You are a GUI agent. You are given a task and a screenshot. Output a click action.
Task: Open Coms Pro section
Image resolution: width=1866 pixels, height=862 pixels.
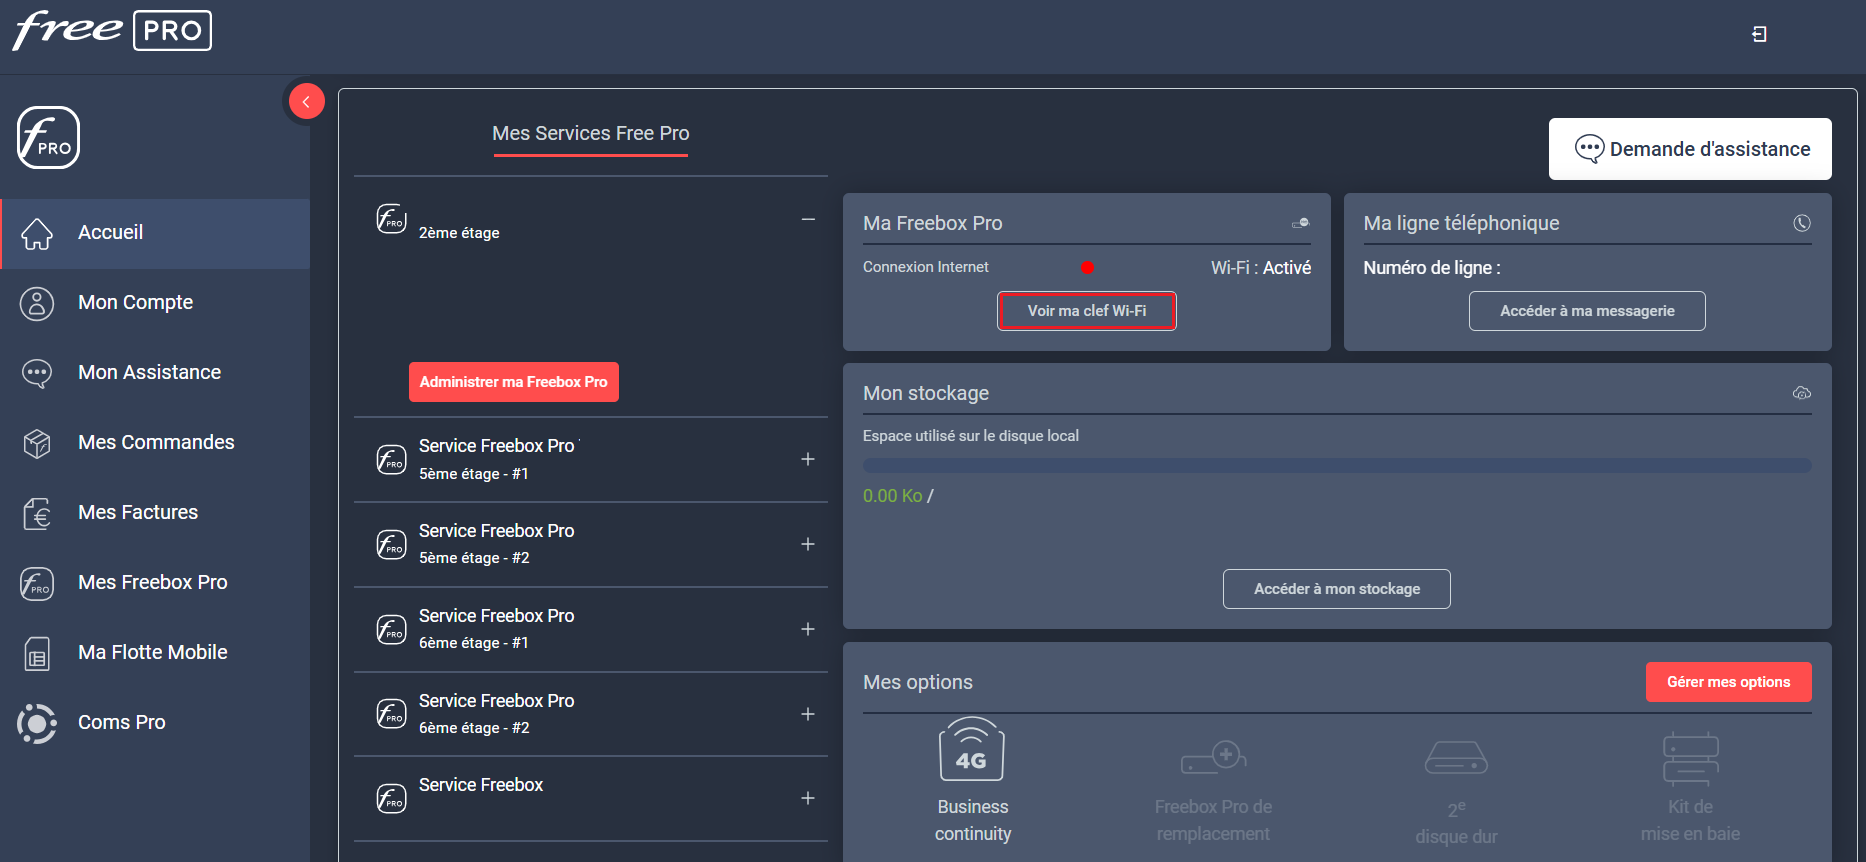(155, 723)
